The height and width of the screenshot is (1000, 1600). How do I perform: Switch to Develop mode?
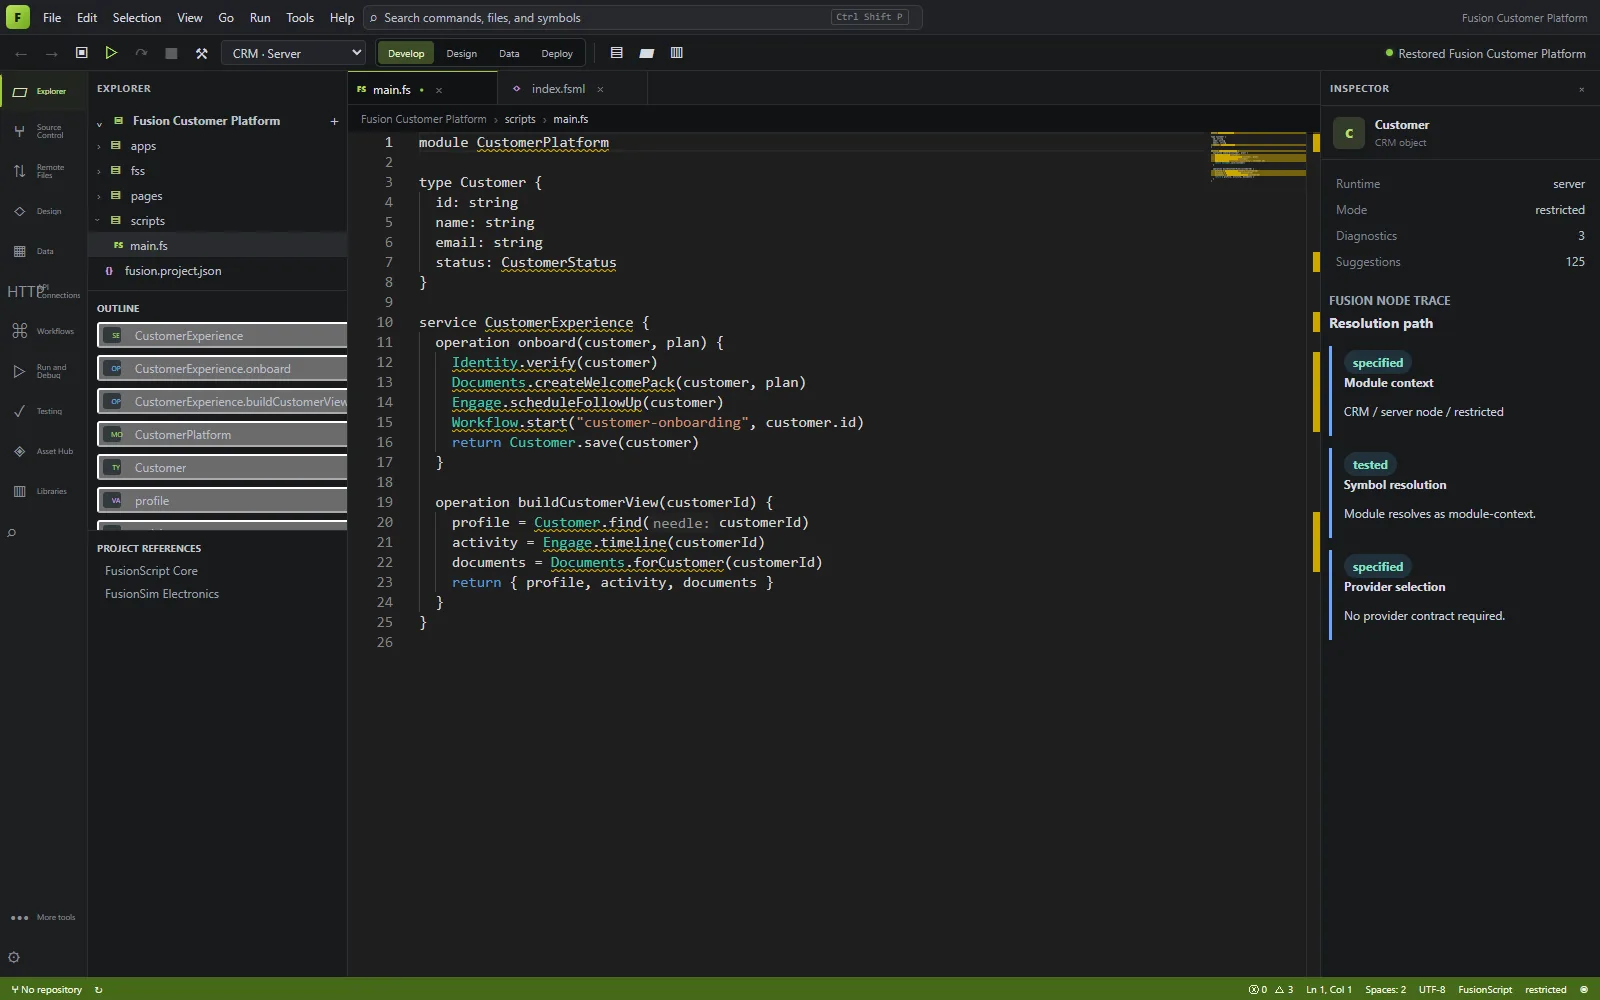coord(406,54)
